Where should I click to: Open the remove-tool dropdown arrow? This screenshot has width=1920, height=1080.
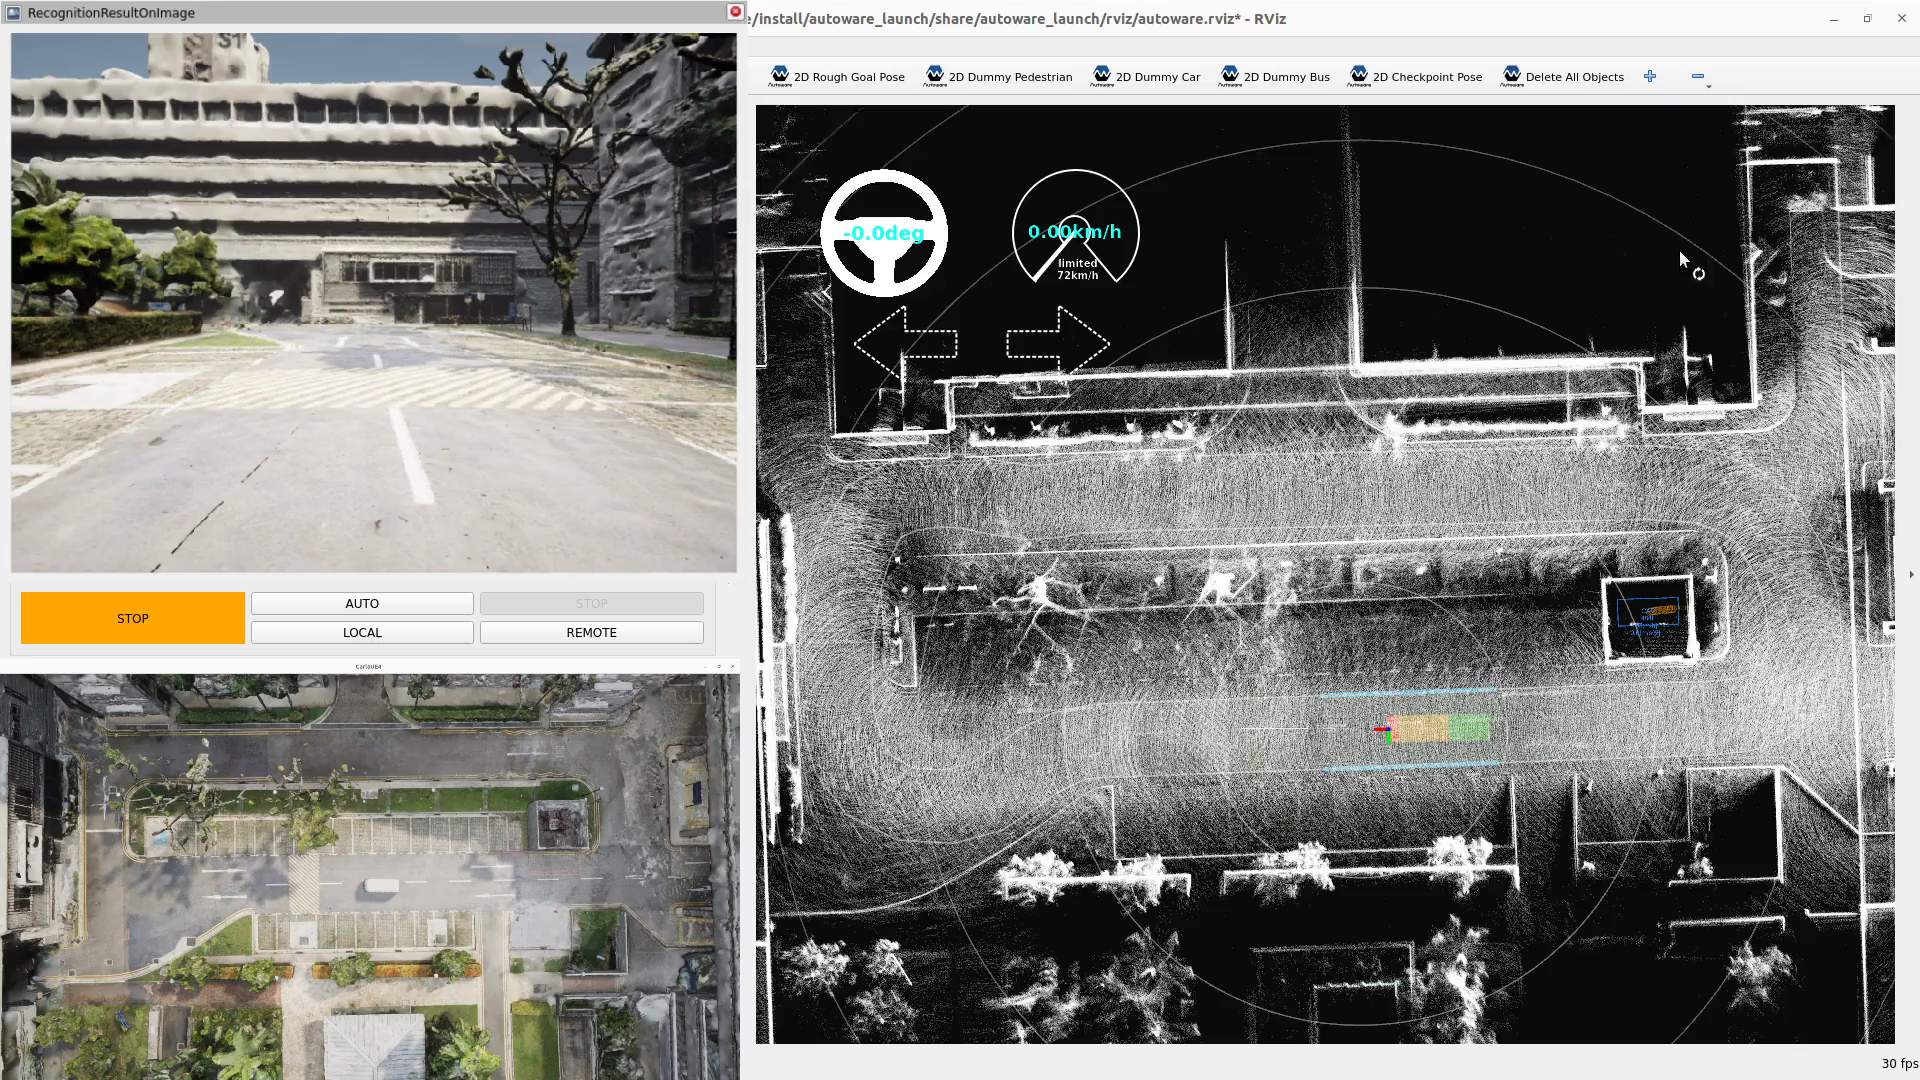pos(1709,87)
